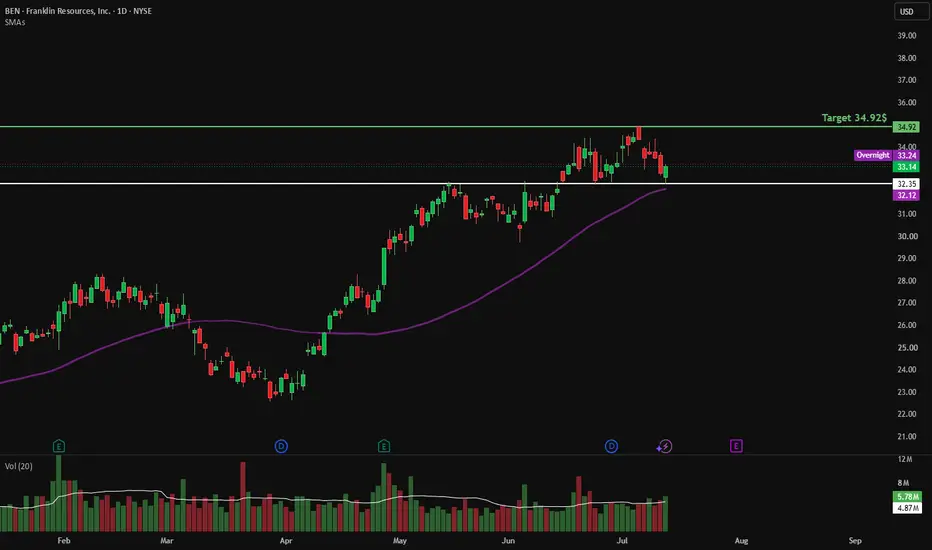Click the Jun label on time axis
This screenshot has height=550, width=932.
508,540
